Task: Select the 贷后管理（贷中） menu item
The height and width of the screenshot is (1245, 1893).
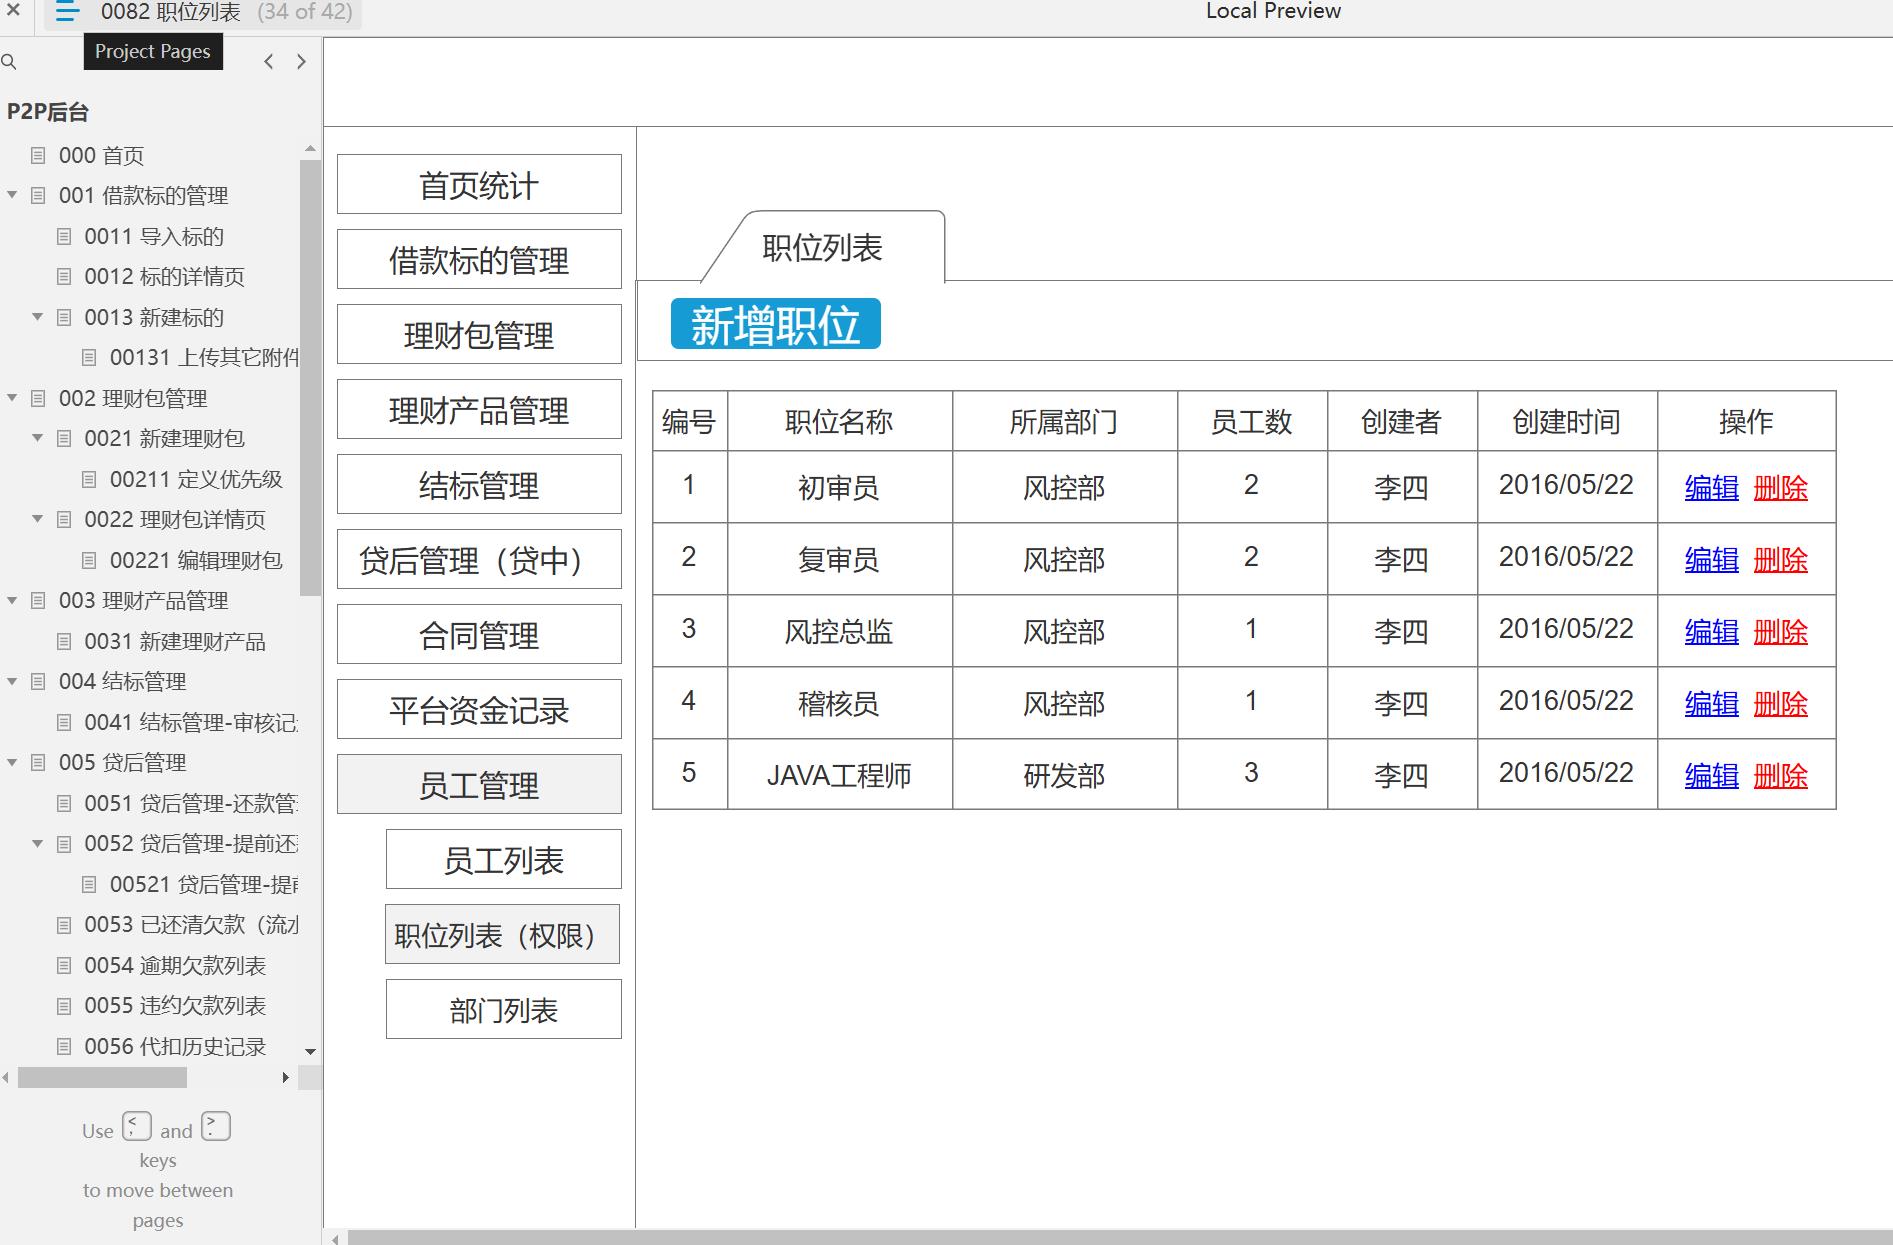Action: tap(479, 559)
